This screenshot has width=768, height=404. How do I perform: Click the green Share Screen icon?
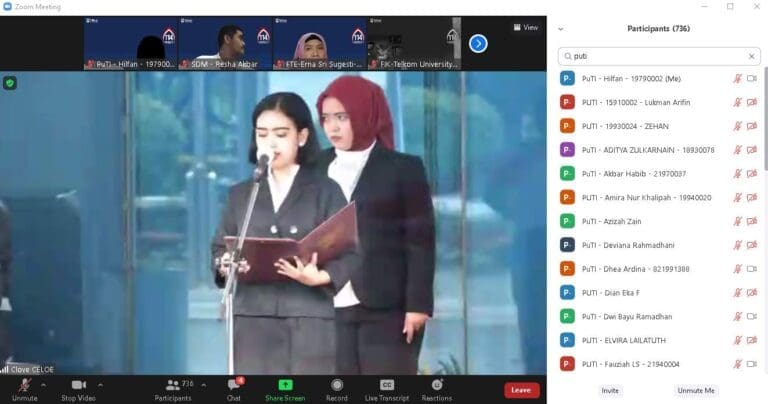285,385
